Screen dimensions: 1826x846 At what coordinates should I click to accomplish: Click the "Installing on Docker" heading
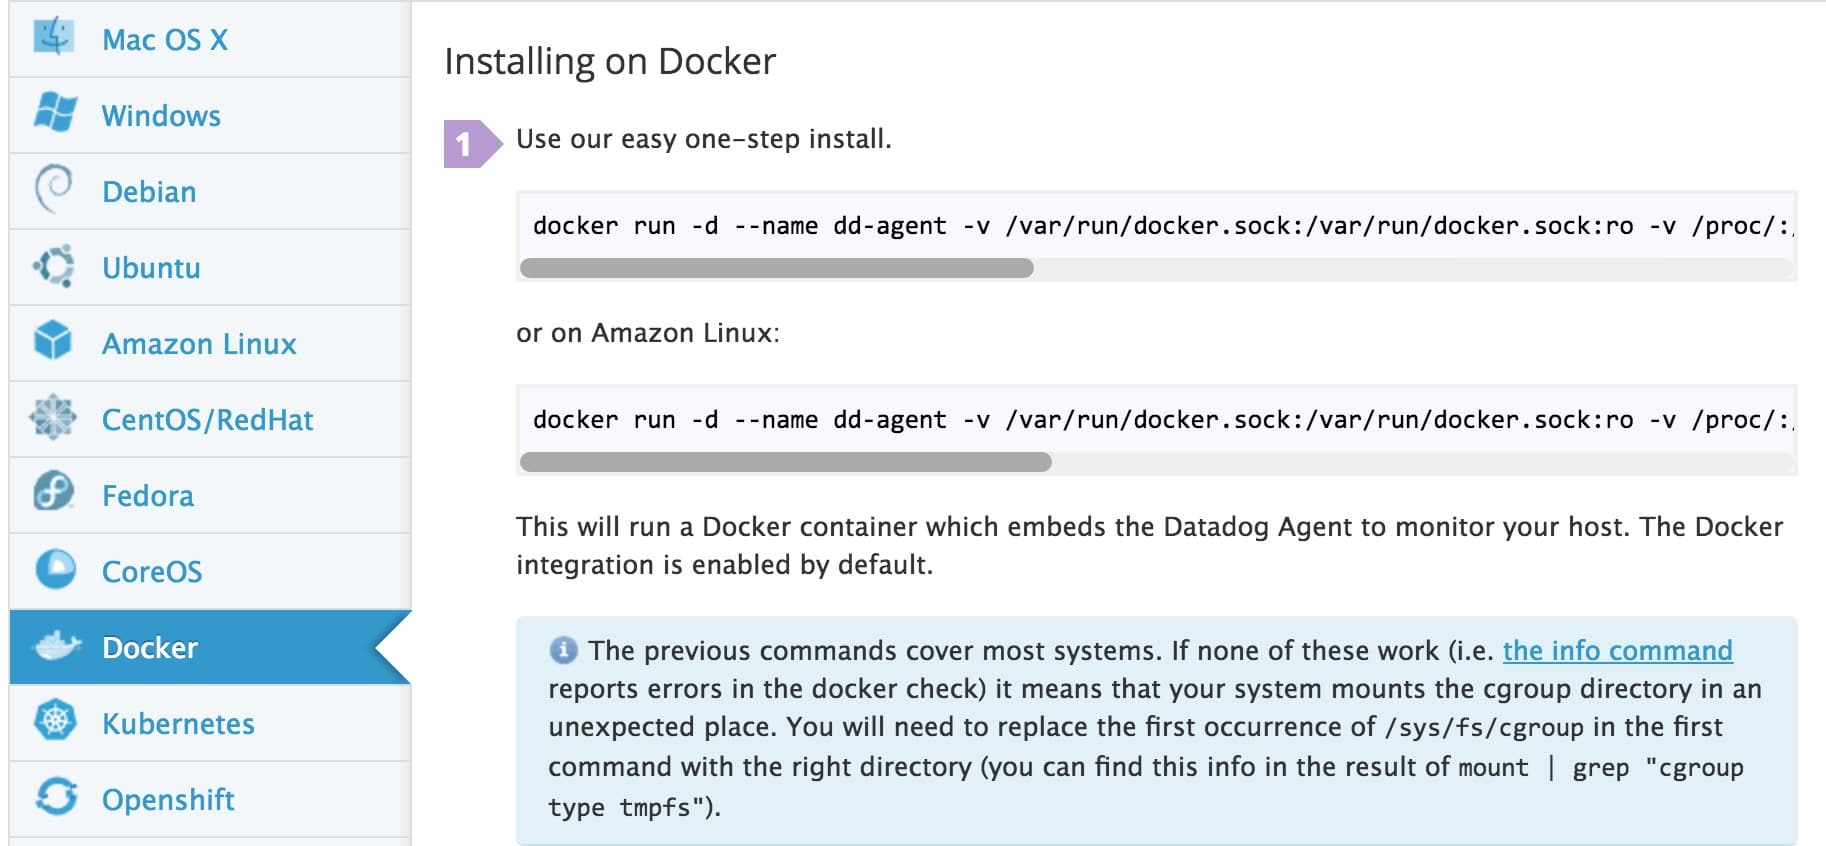pos(610,62)
